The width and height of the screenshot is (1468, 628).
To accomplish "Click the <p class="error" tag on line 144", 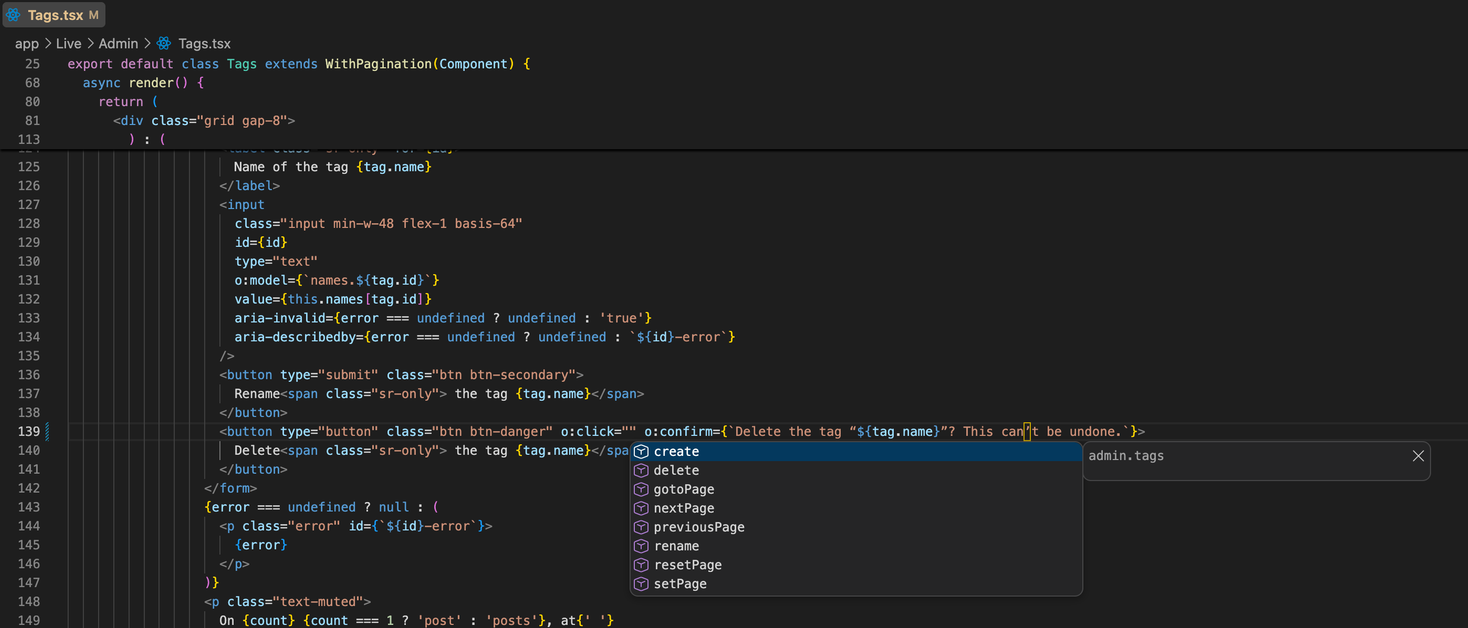I will (356, 528).
